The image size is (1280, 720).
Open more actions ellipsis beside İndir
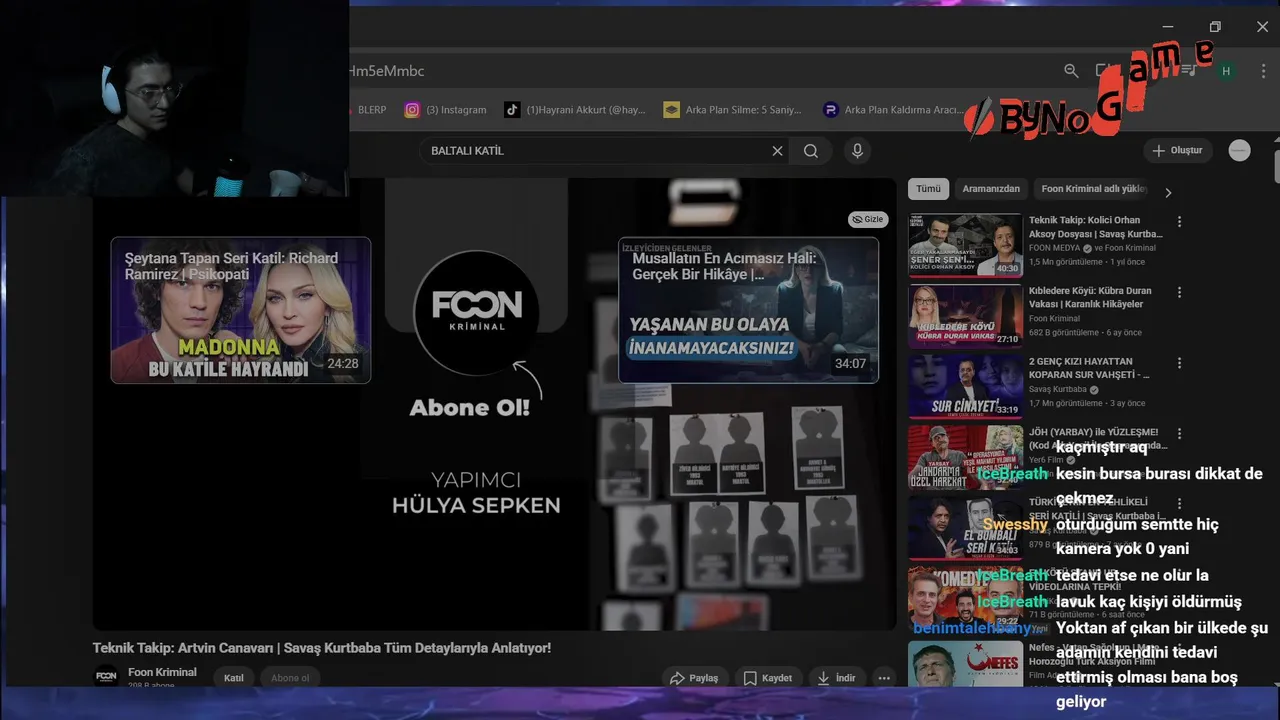pos(884,678)
